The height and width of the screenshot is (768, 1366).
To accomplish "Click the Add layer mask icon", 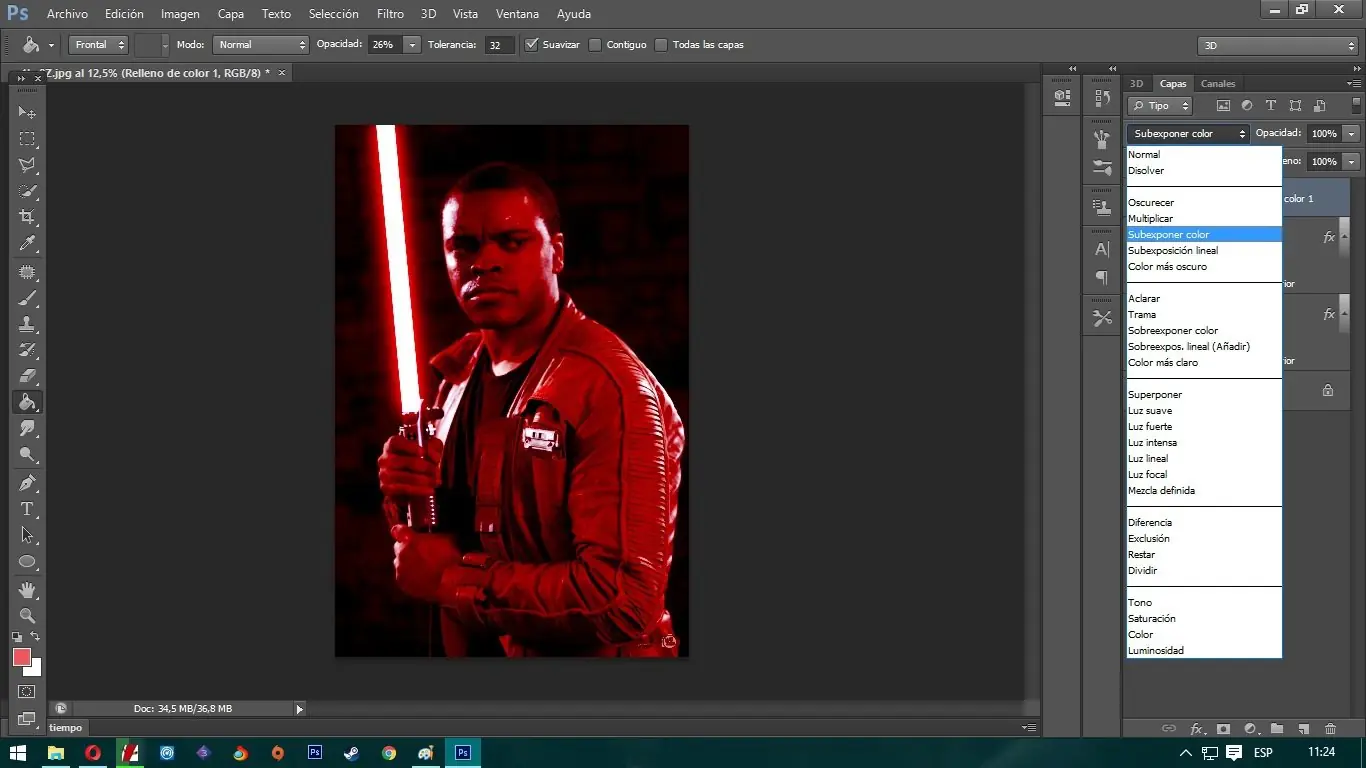I will coord(1224,729).
